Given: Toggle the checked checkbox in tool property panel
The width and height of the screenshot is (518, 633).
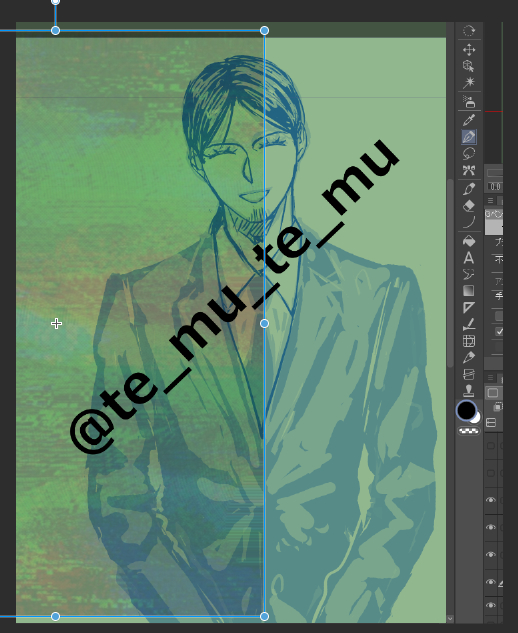Looking at the screenshot, I should pyautogui.click(x=499, y=331).
